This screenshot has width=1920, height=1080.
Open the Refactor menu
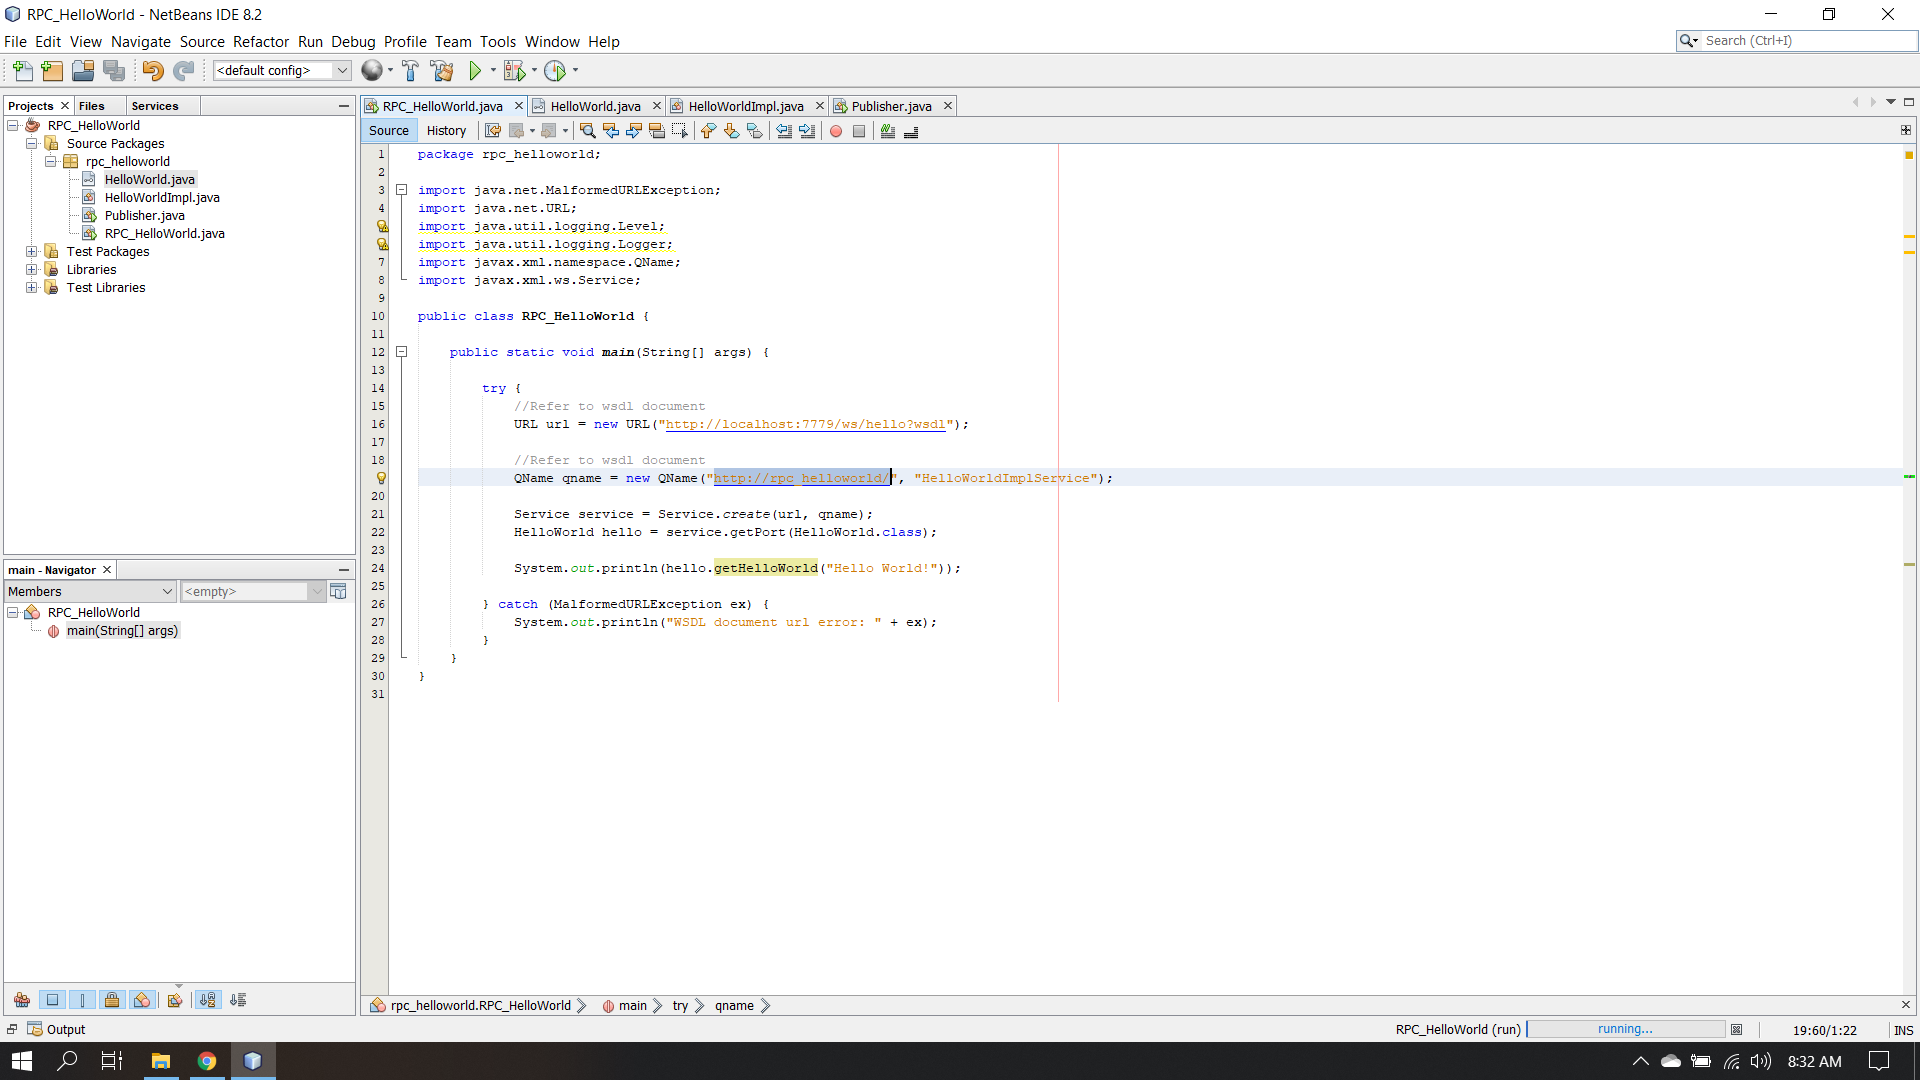click(261, 42)
